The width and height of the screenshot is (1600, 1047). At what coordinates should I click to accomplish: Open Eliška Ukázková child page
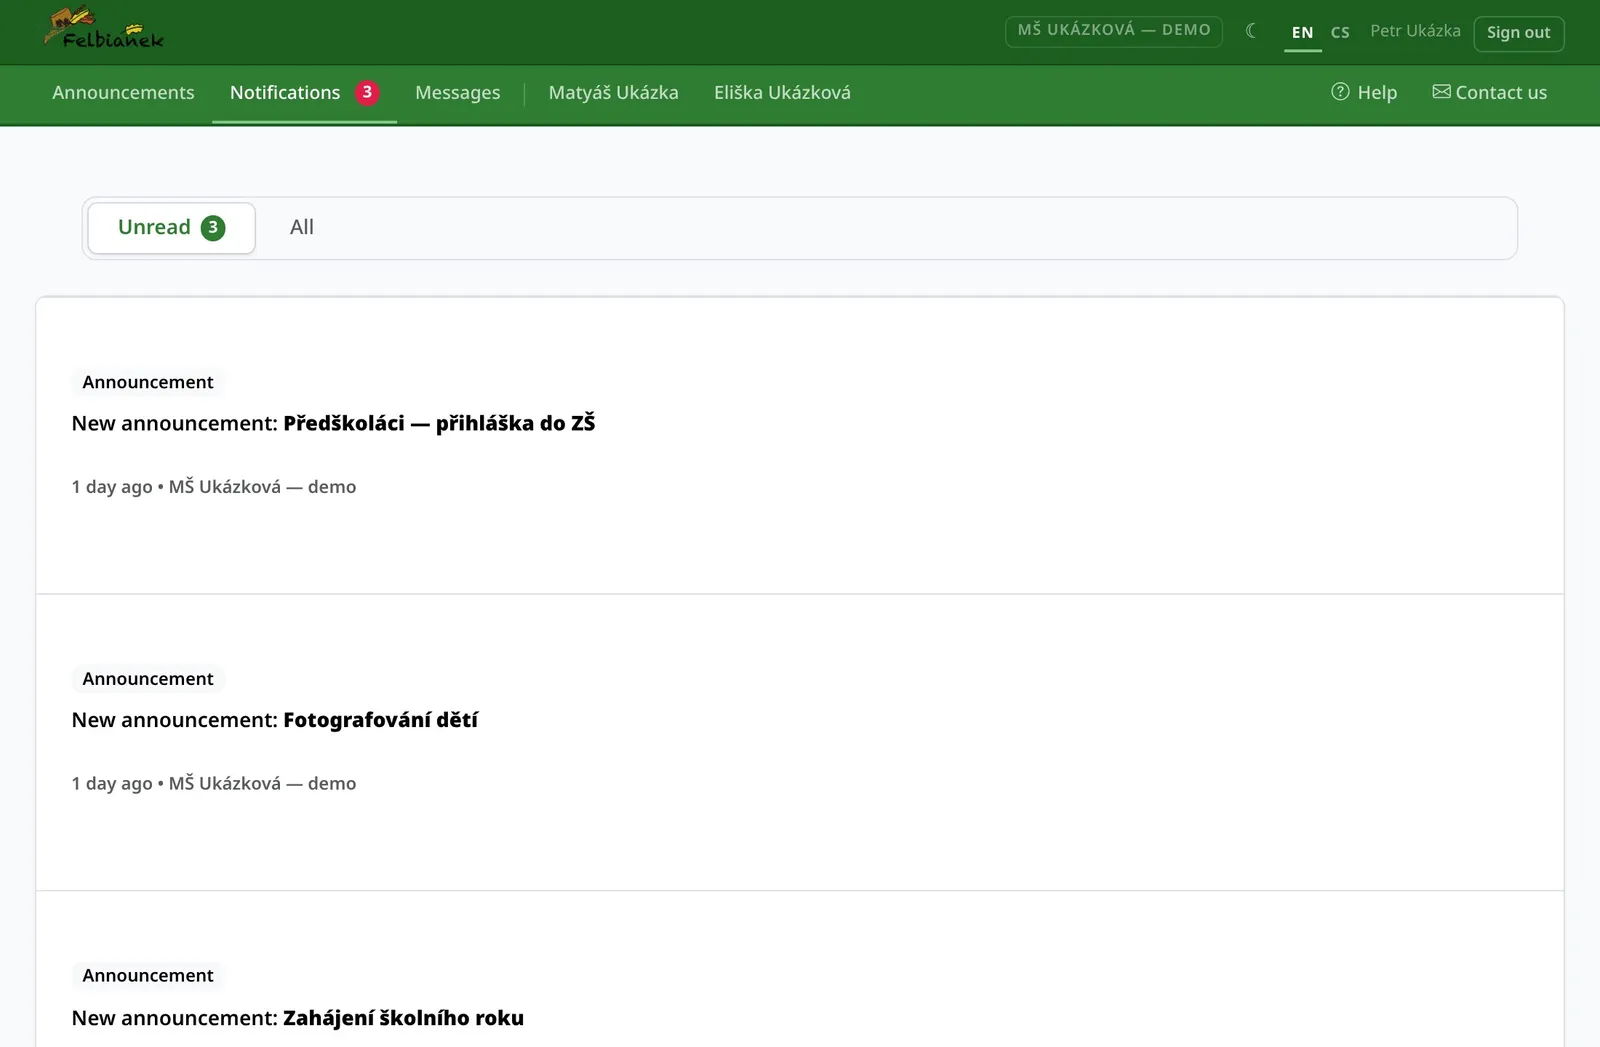[x=782, y=93]
